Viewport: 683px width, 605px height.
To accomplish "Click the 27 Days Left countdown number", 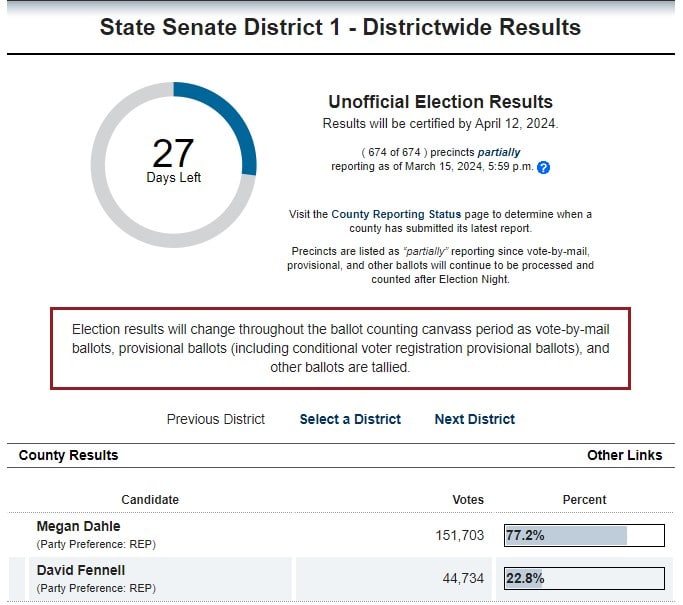I will [173, 155].
